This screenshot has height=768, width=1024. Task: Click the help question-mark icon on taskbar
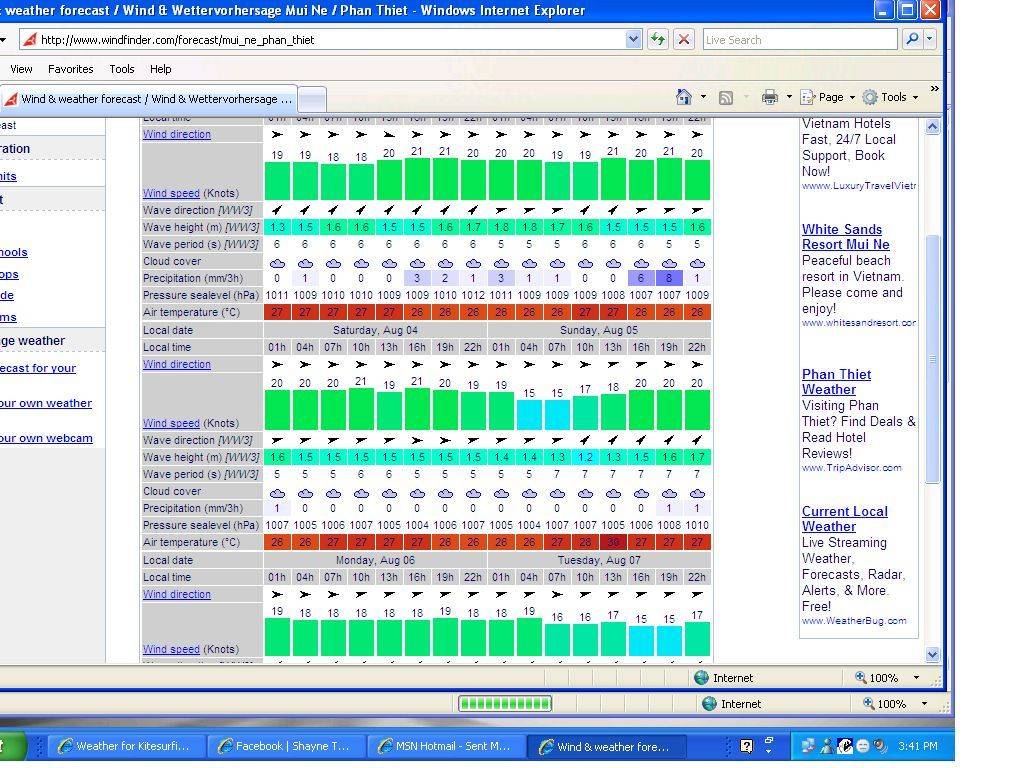coord(746,746)
